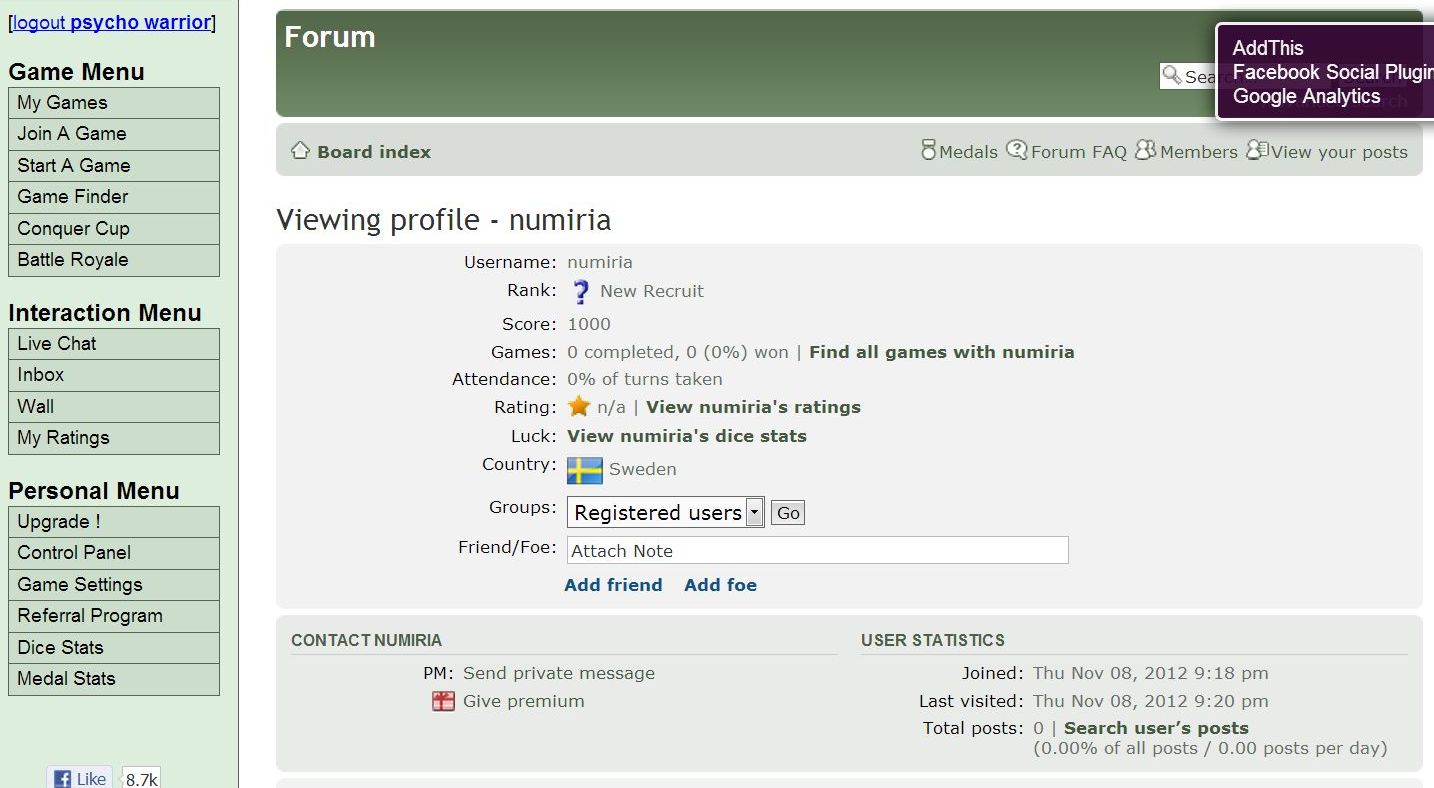The height and width of the screenshot is (788, 1434).
Task: Select Live Chat from Interaction Menu
Action: coord(113,344)
